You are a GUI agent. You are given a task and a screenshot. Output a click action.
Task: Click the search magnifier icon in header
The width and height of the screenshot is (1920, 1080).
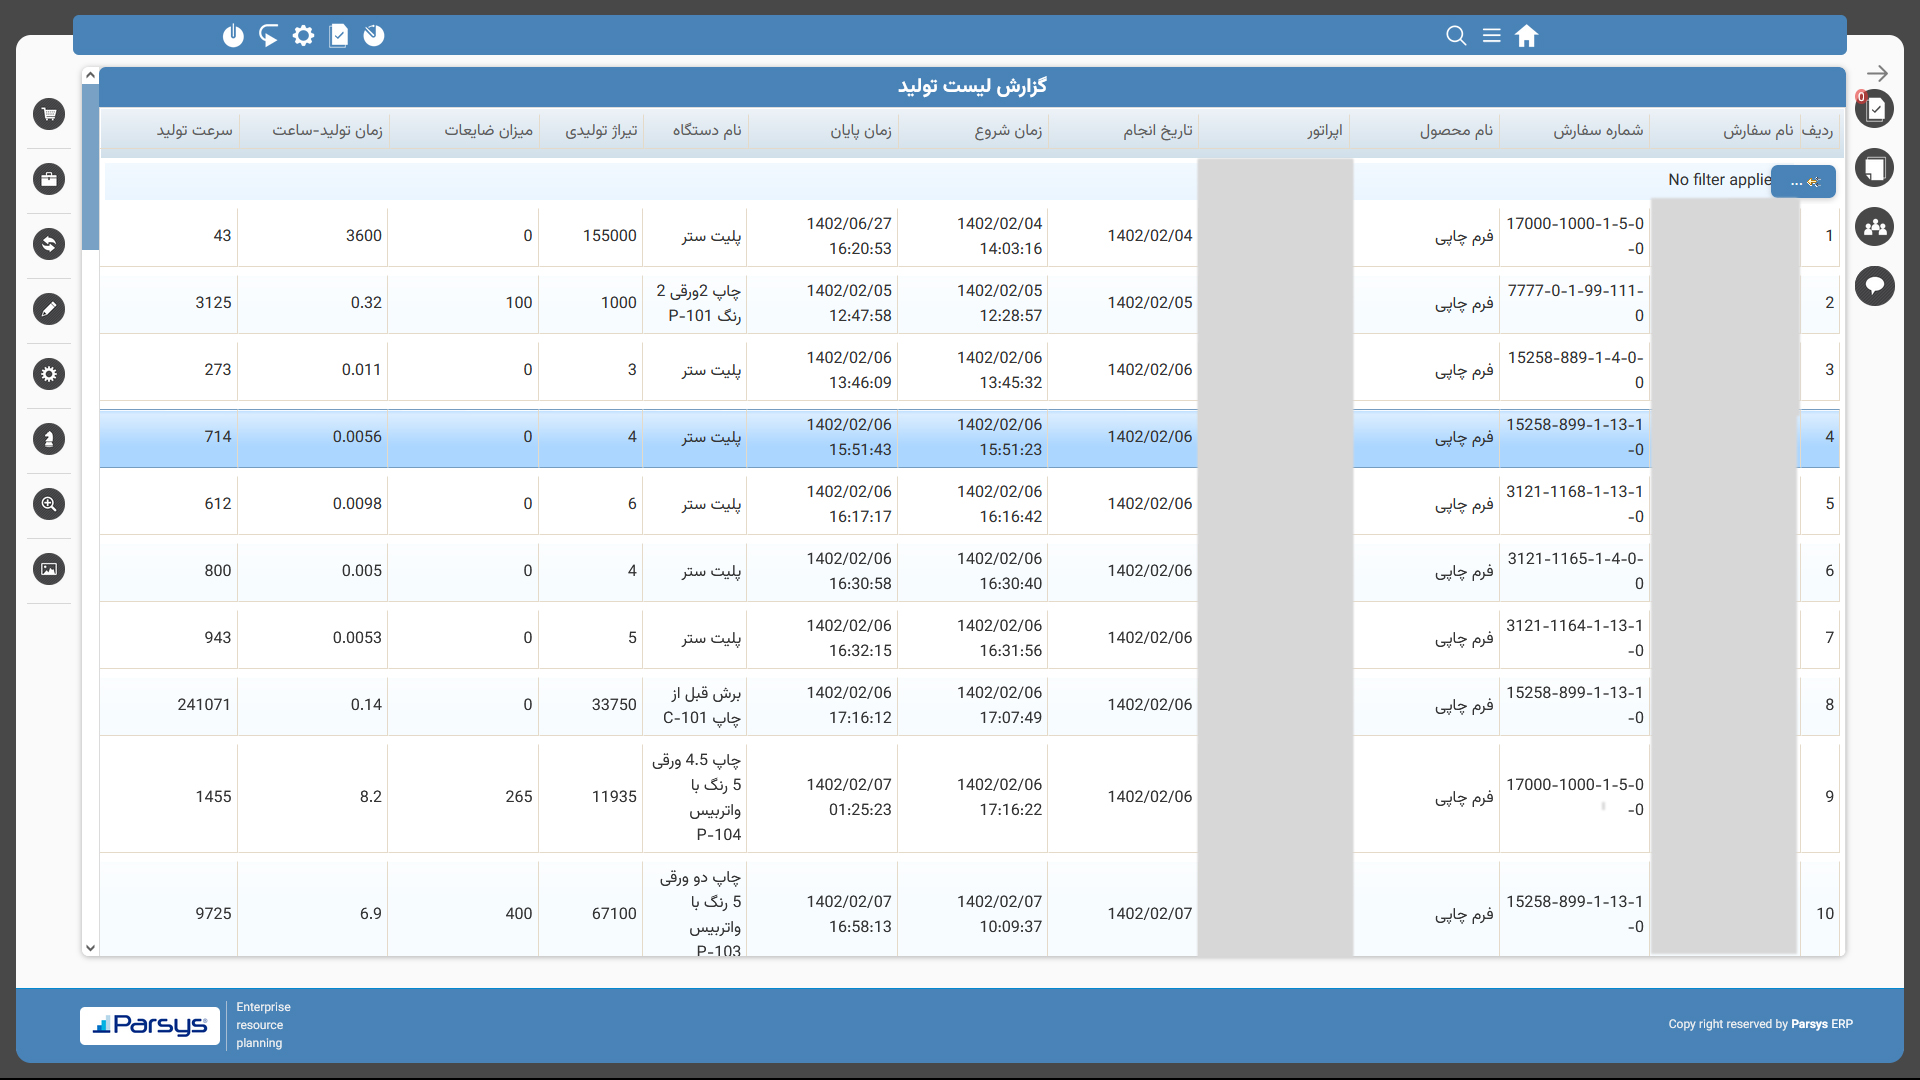[1456, 36]
